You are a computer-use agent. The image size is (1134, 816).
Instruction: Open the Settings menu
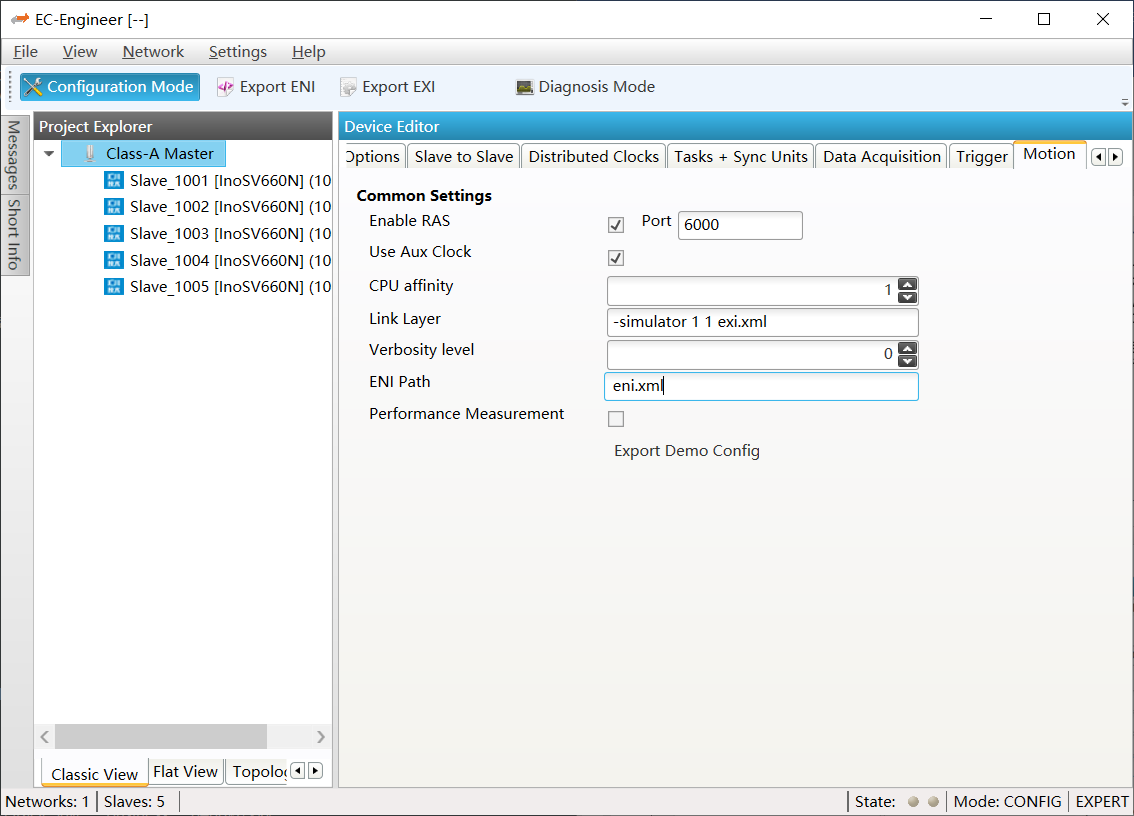pos(238,52)
